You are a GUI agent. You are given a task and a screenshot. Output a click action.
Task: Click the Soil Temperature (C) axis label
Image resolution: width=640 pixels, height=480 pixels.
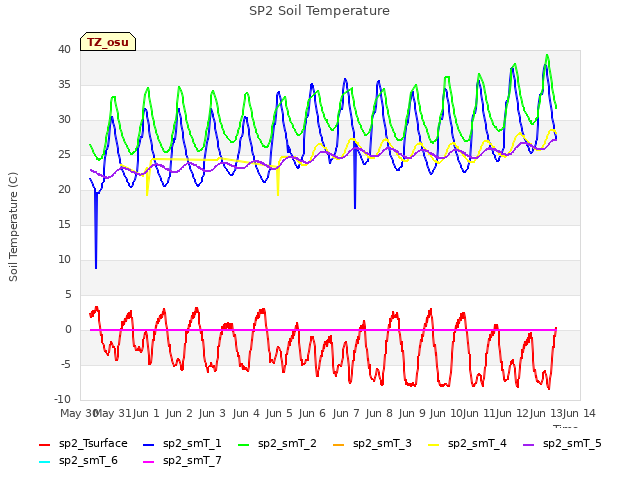[x=13, y=227]
